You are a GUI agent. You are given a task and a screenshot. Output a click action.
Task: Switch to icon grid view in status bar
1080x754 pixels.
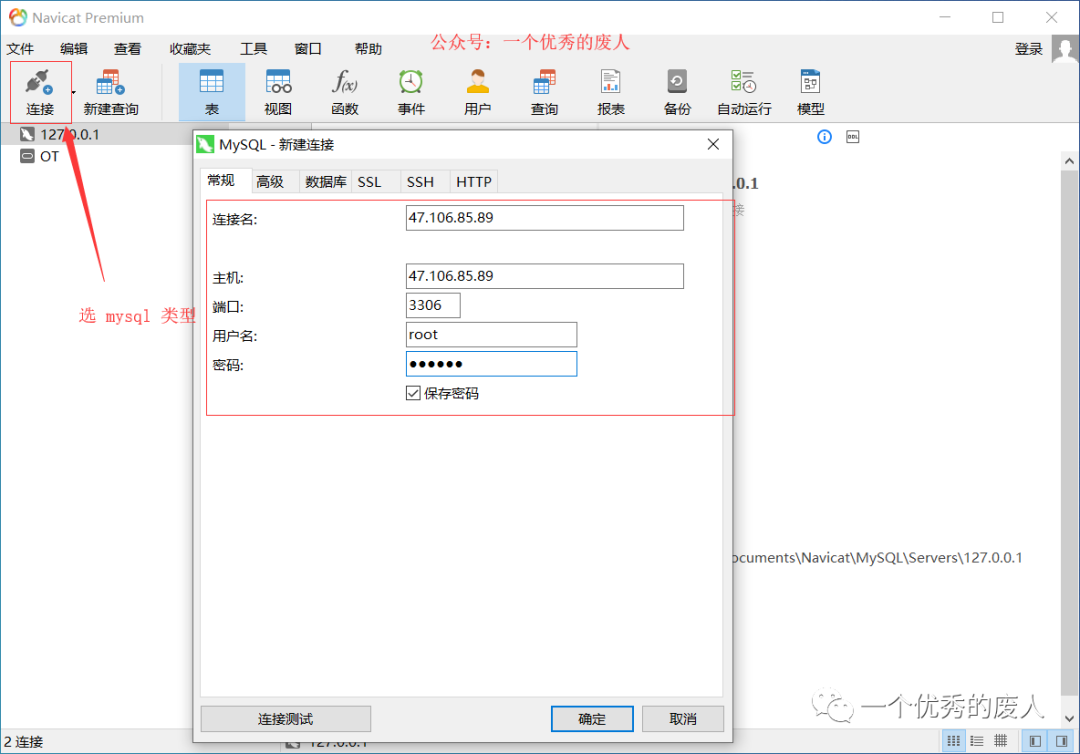click(953, 741)
